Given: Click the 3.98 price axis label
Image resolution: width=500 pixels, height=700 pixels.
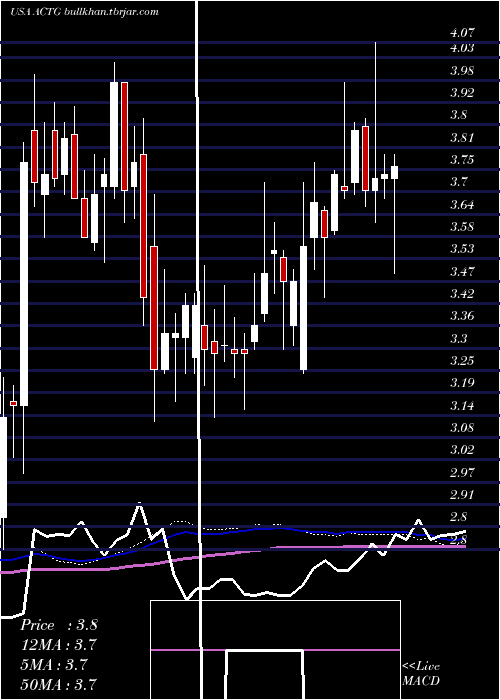Looking at the screenshot, I should click(462, 71).
